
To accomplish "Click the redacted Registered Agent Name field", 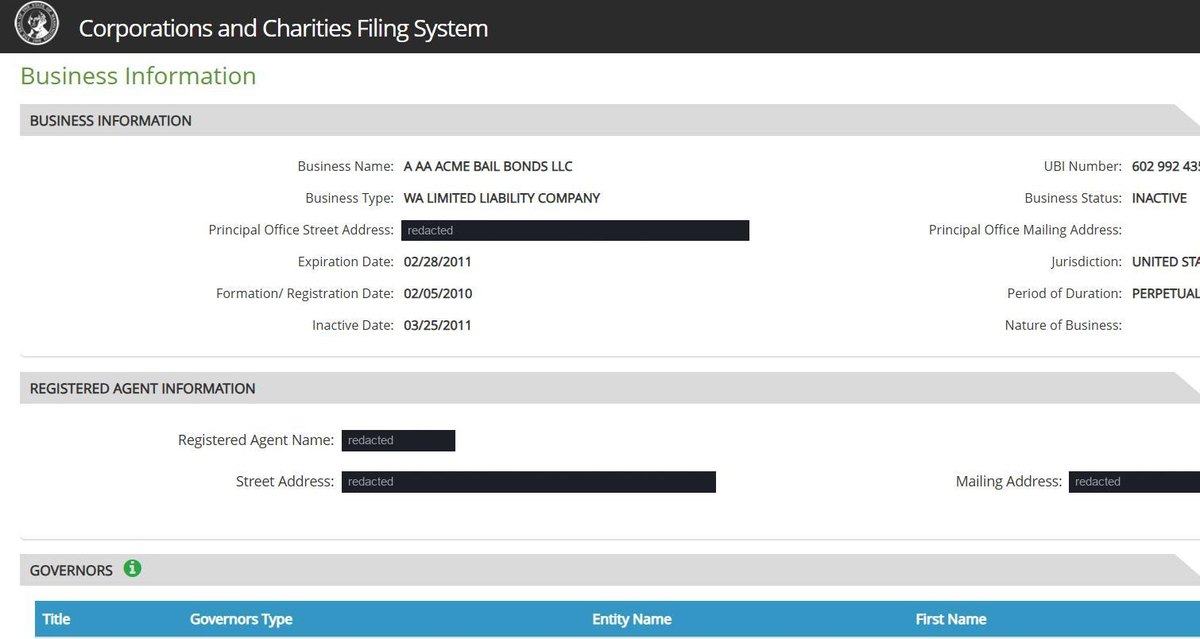I will (x=398, y=441).
